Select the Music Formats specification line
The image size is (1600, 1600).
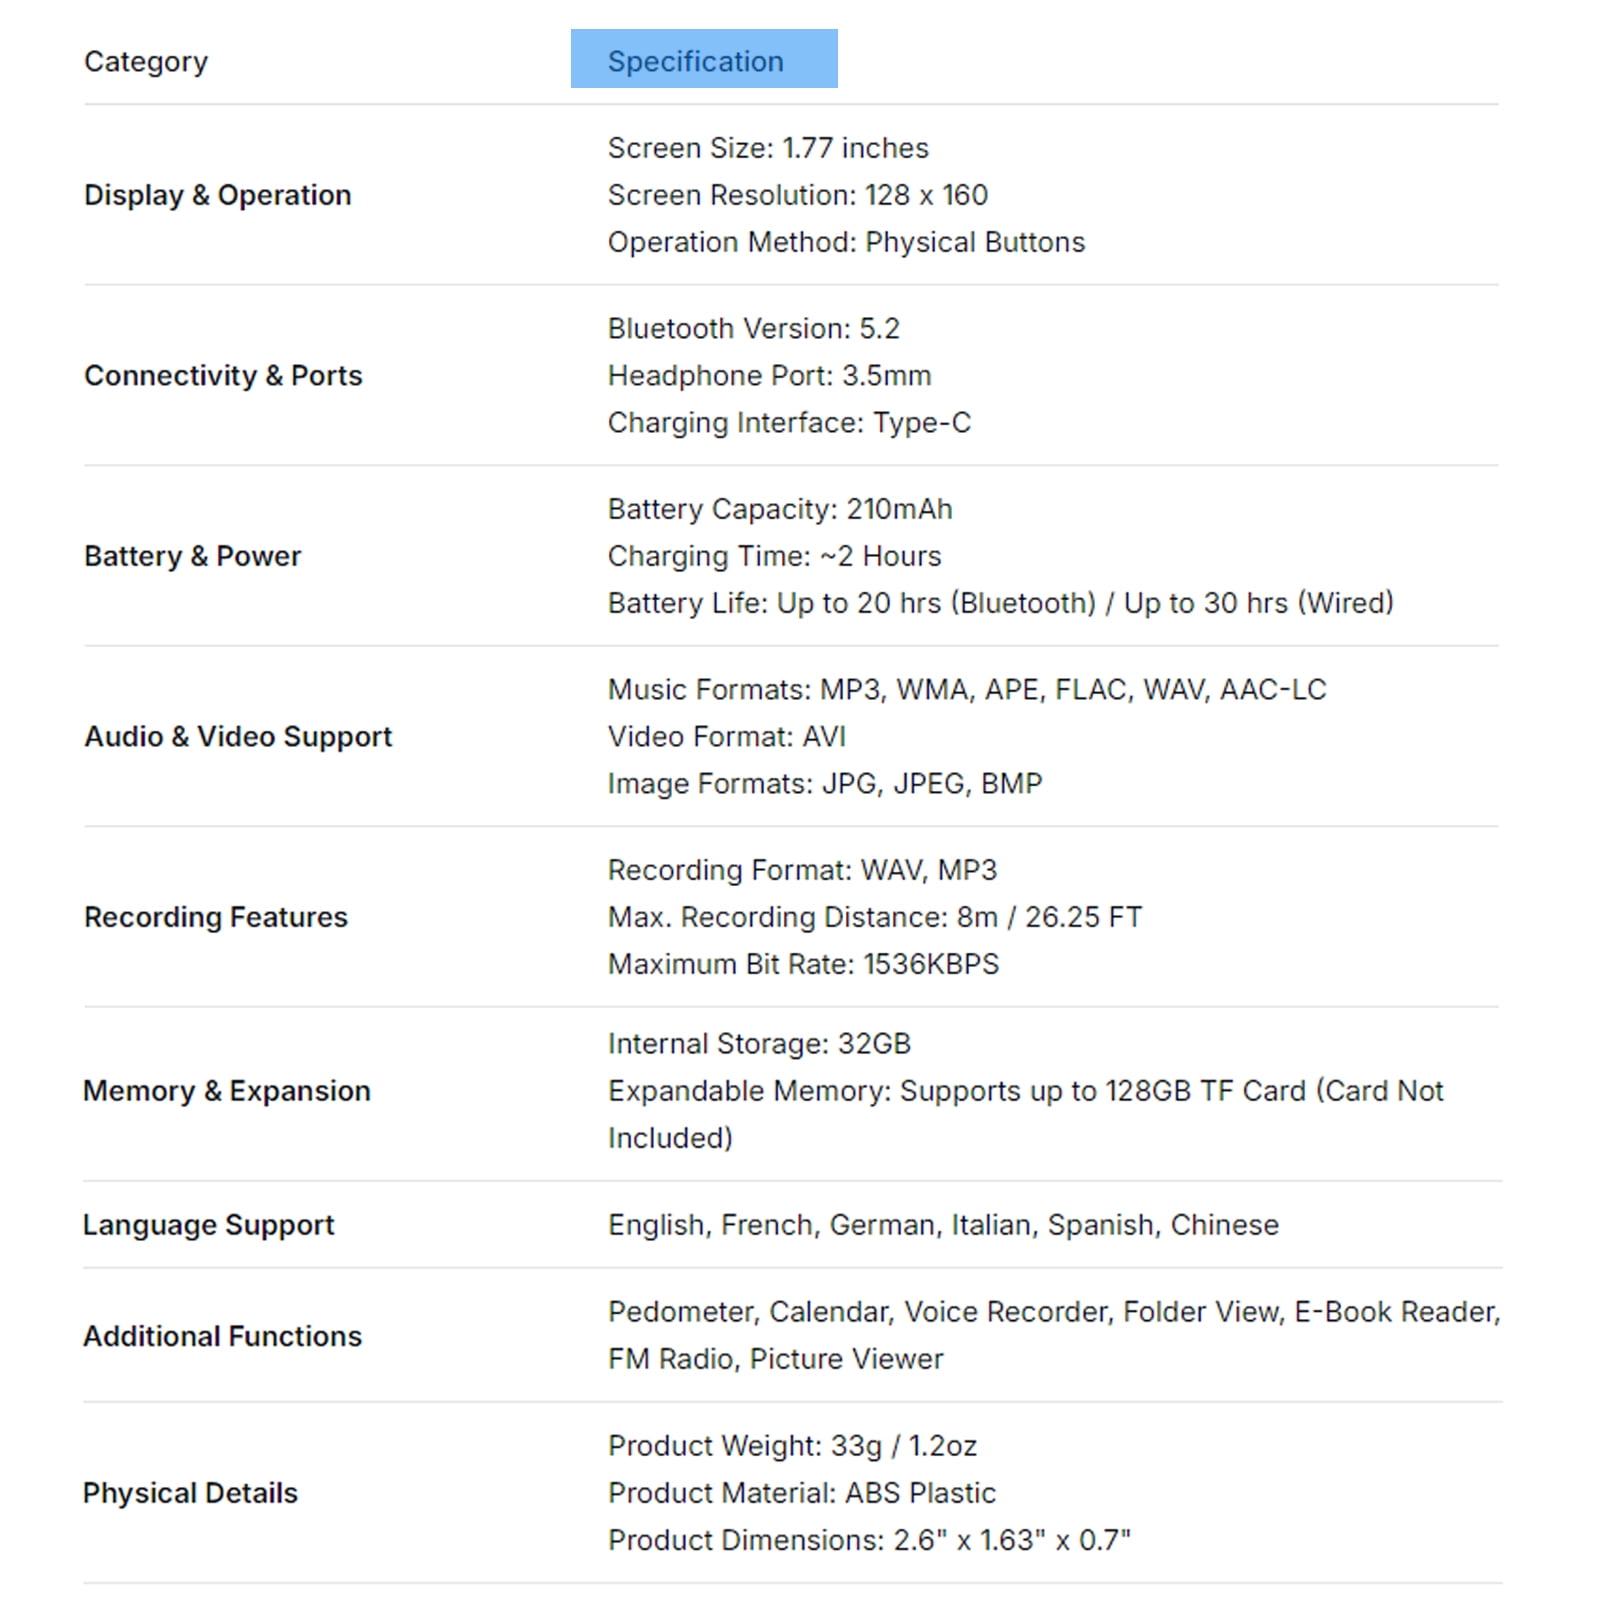pos(967,690)
